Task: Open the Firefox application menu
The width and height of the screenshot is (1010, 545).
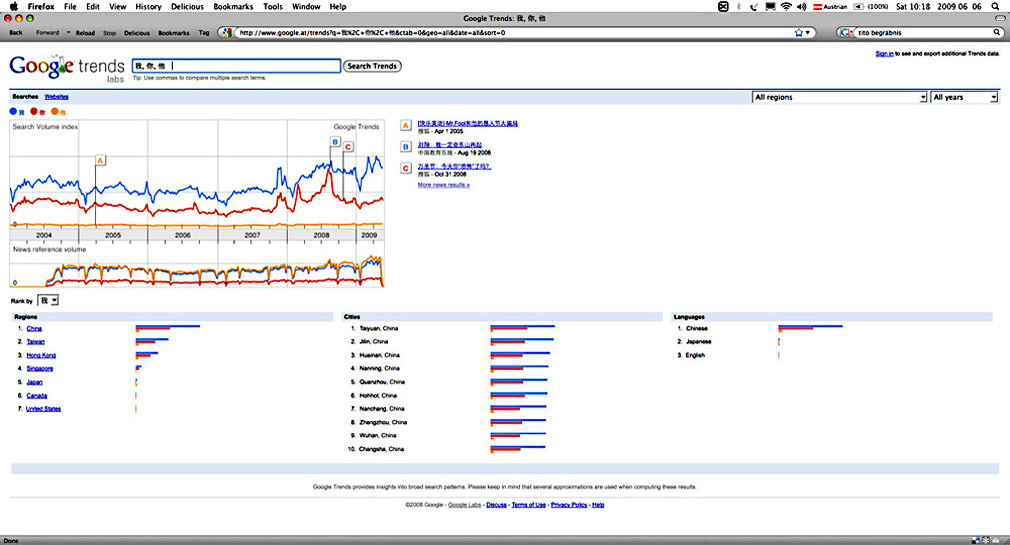Action: coord(41,6)
